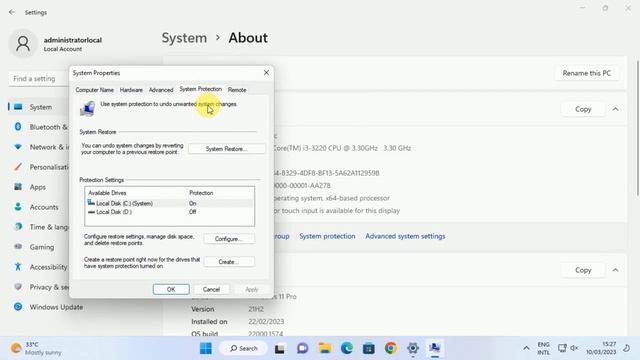Collapse the device specifications section chevron
640x360 pixels.
coord(615,109)
